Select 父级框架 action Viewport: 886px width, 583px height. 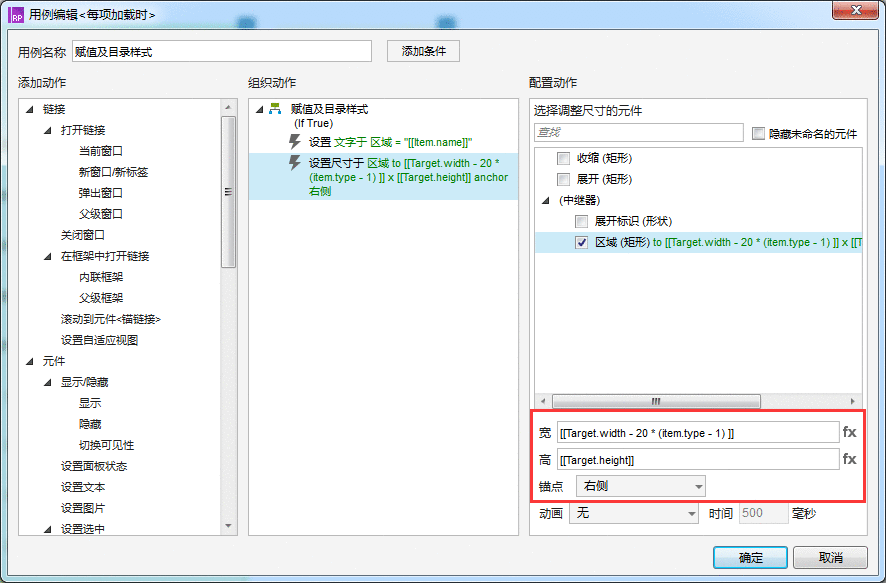coord(101,298)
